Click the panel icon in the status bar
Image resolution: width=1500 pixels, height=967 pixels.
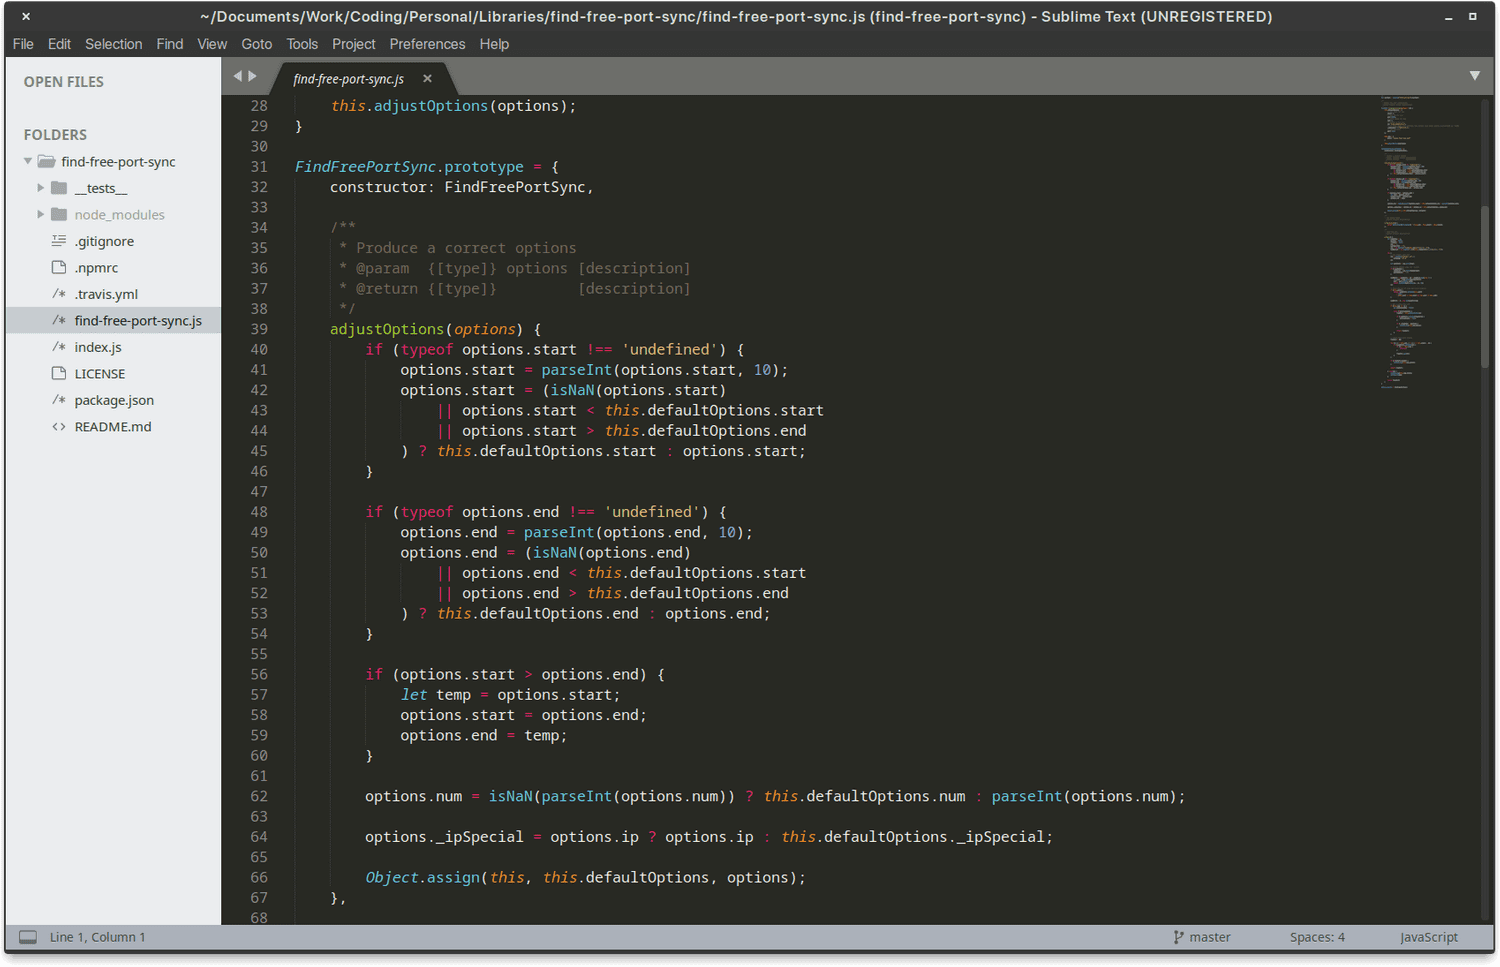30,937
